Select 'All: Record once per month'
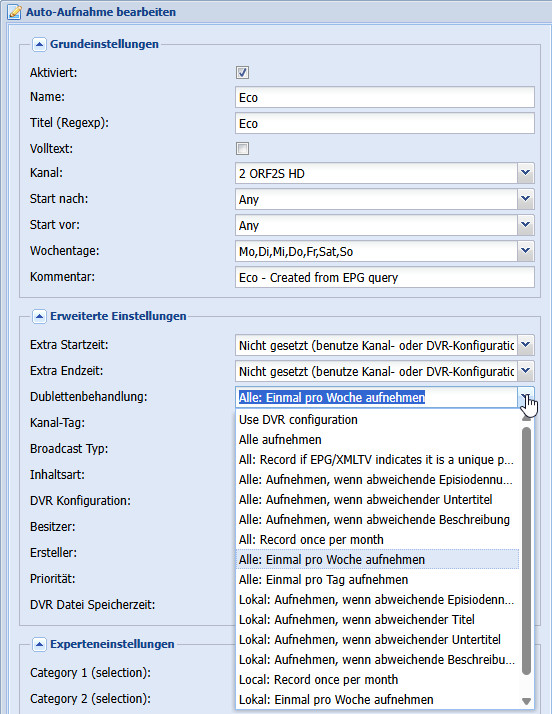Viewport: 552px width, 714px height. click(378, 540)
